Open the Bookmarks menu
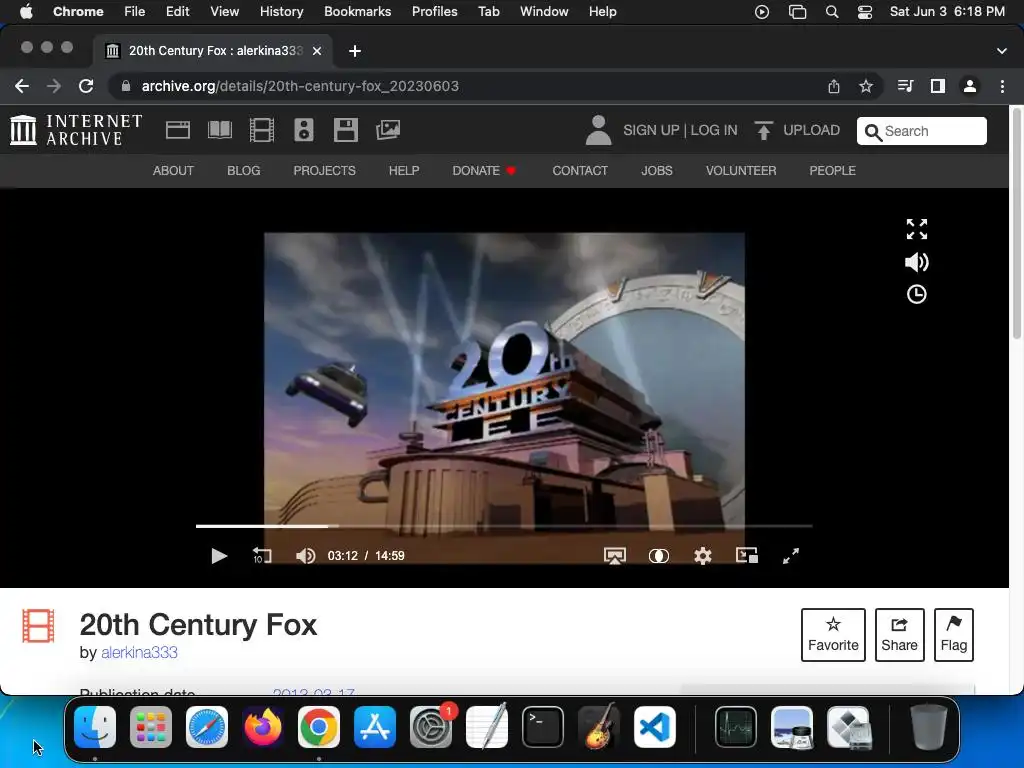 tap(358, 12)
